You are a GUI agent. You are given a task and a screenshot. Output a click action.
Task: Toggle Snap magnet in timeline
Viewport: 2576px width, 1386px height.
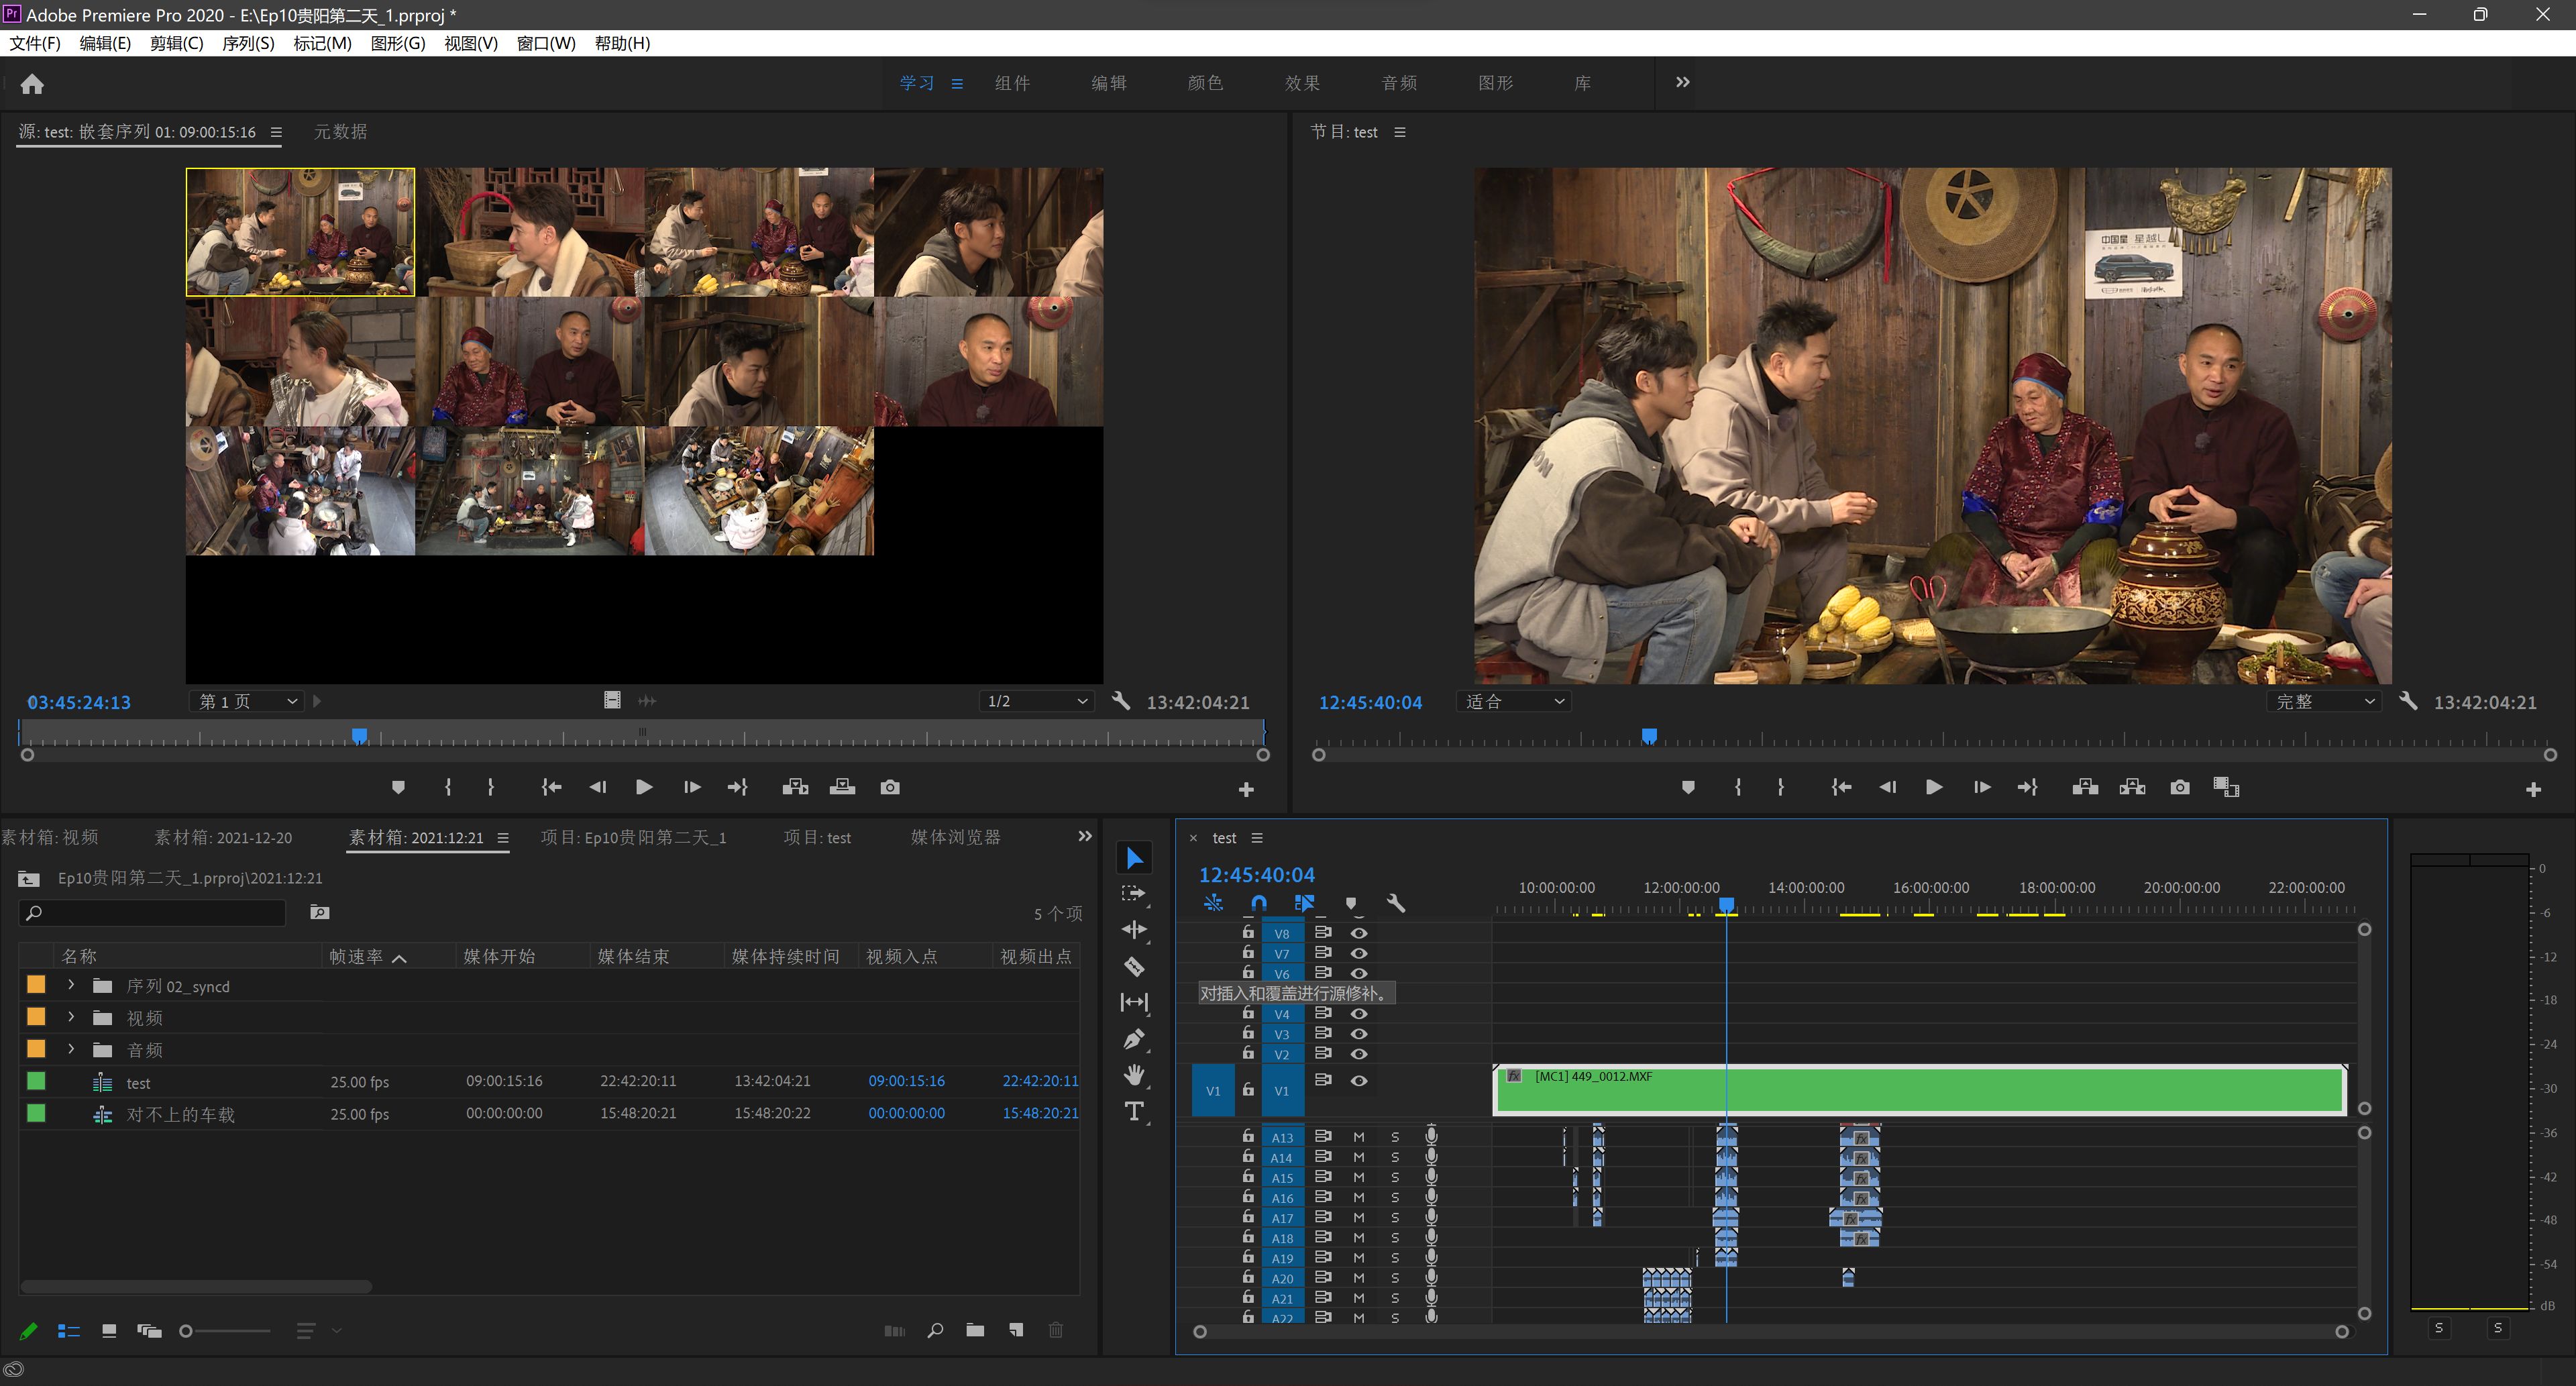click(1259, 903)
